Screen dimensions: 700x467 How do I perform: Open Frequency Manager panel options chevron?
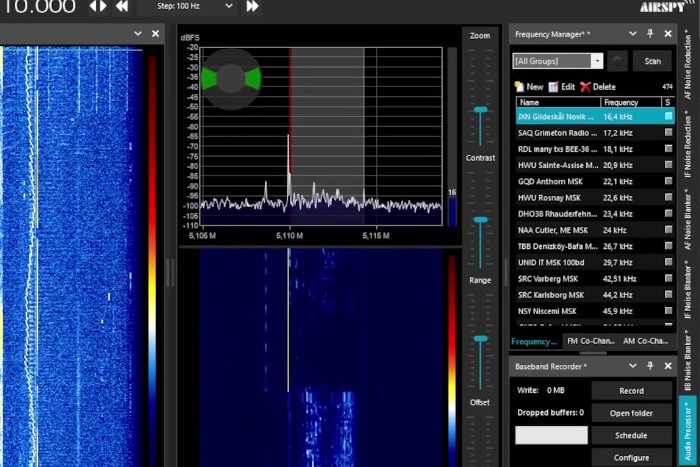(633, 34)
